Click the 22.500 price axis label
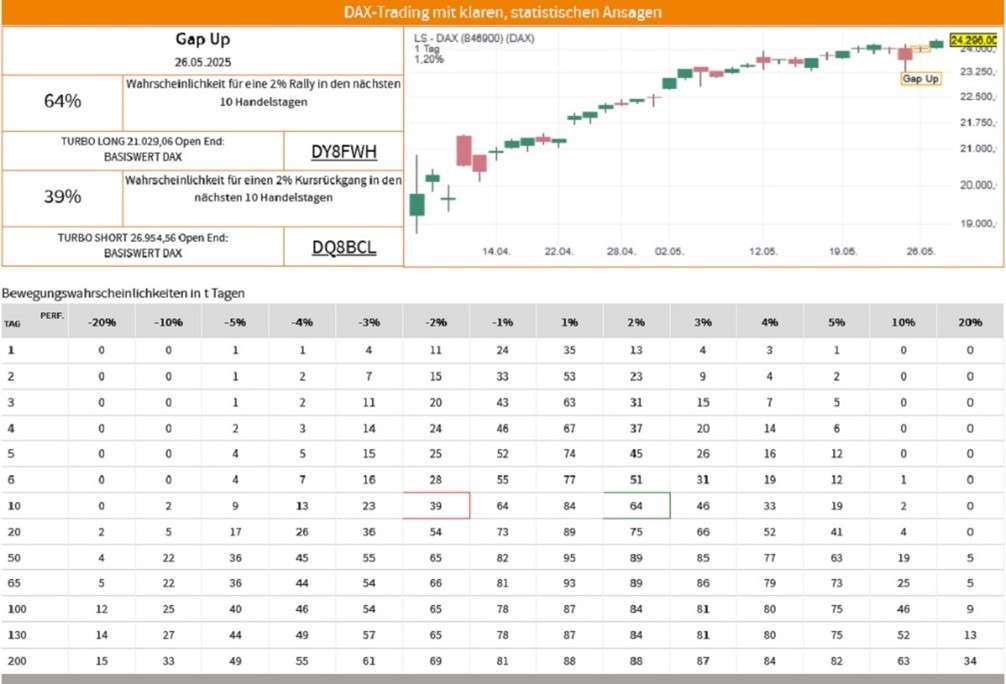 [x=978, y=96]
